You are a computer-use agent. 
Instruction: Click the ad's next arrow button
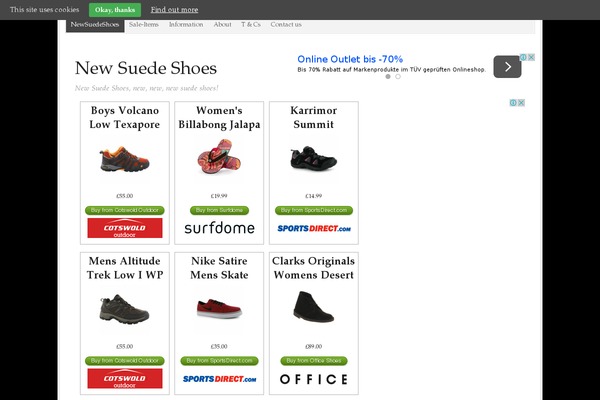507,67
